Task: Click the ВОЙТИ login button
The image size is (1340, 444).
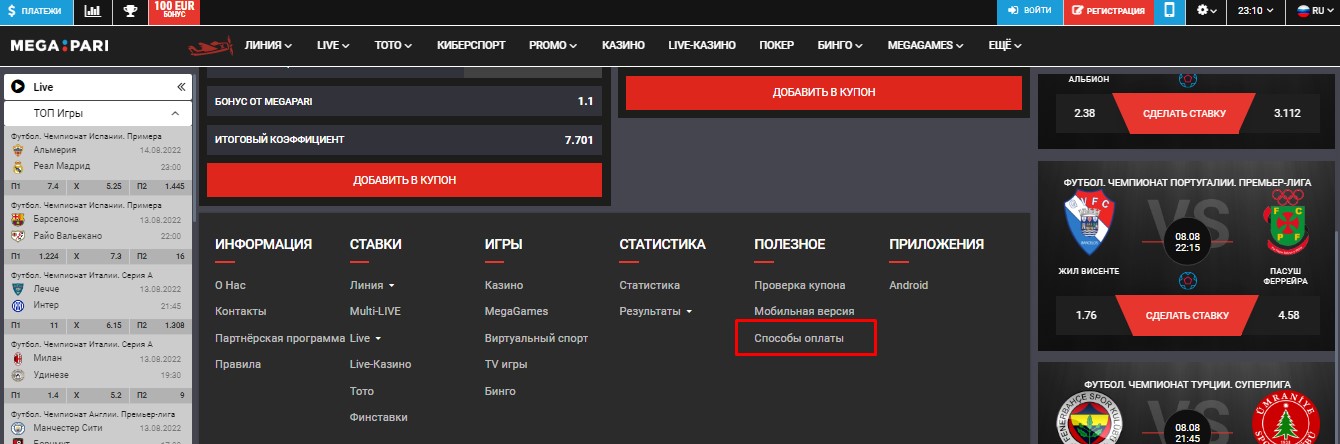Action: point(1030,11)
